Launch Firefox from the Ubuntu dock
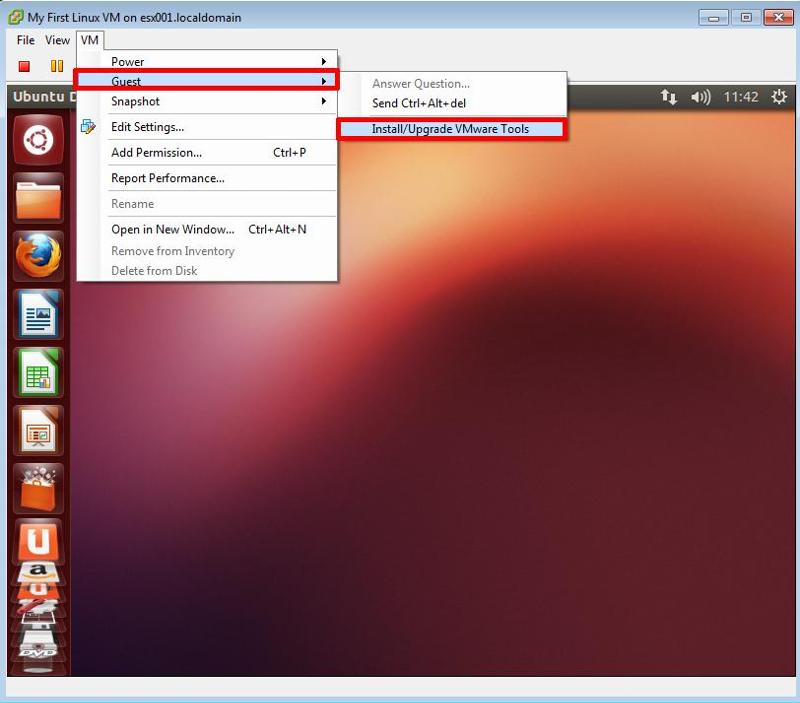This screenshot has height=703, width=800. 38,256
